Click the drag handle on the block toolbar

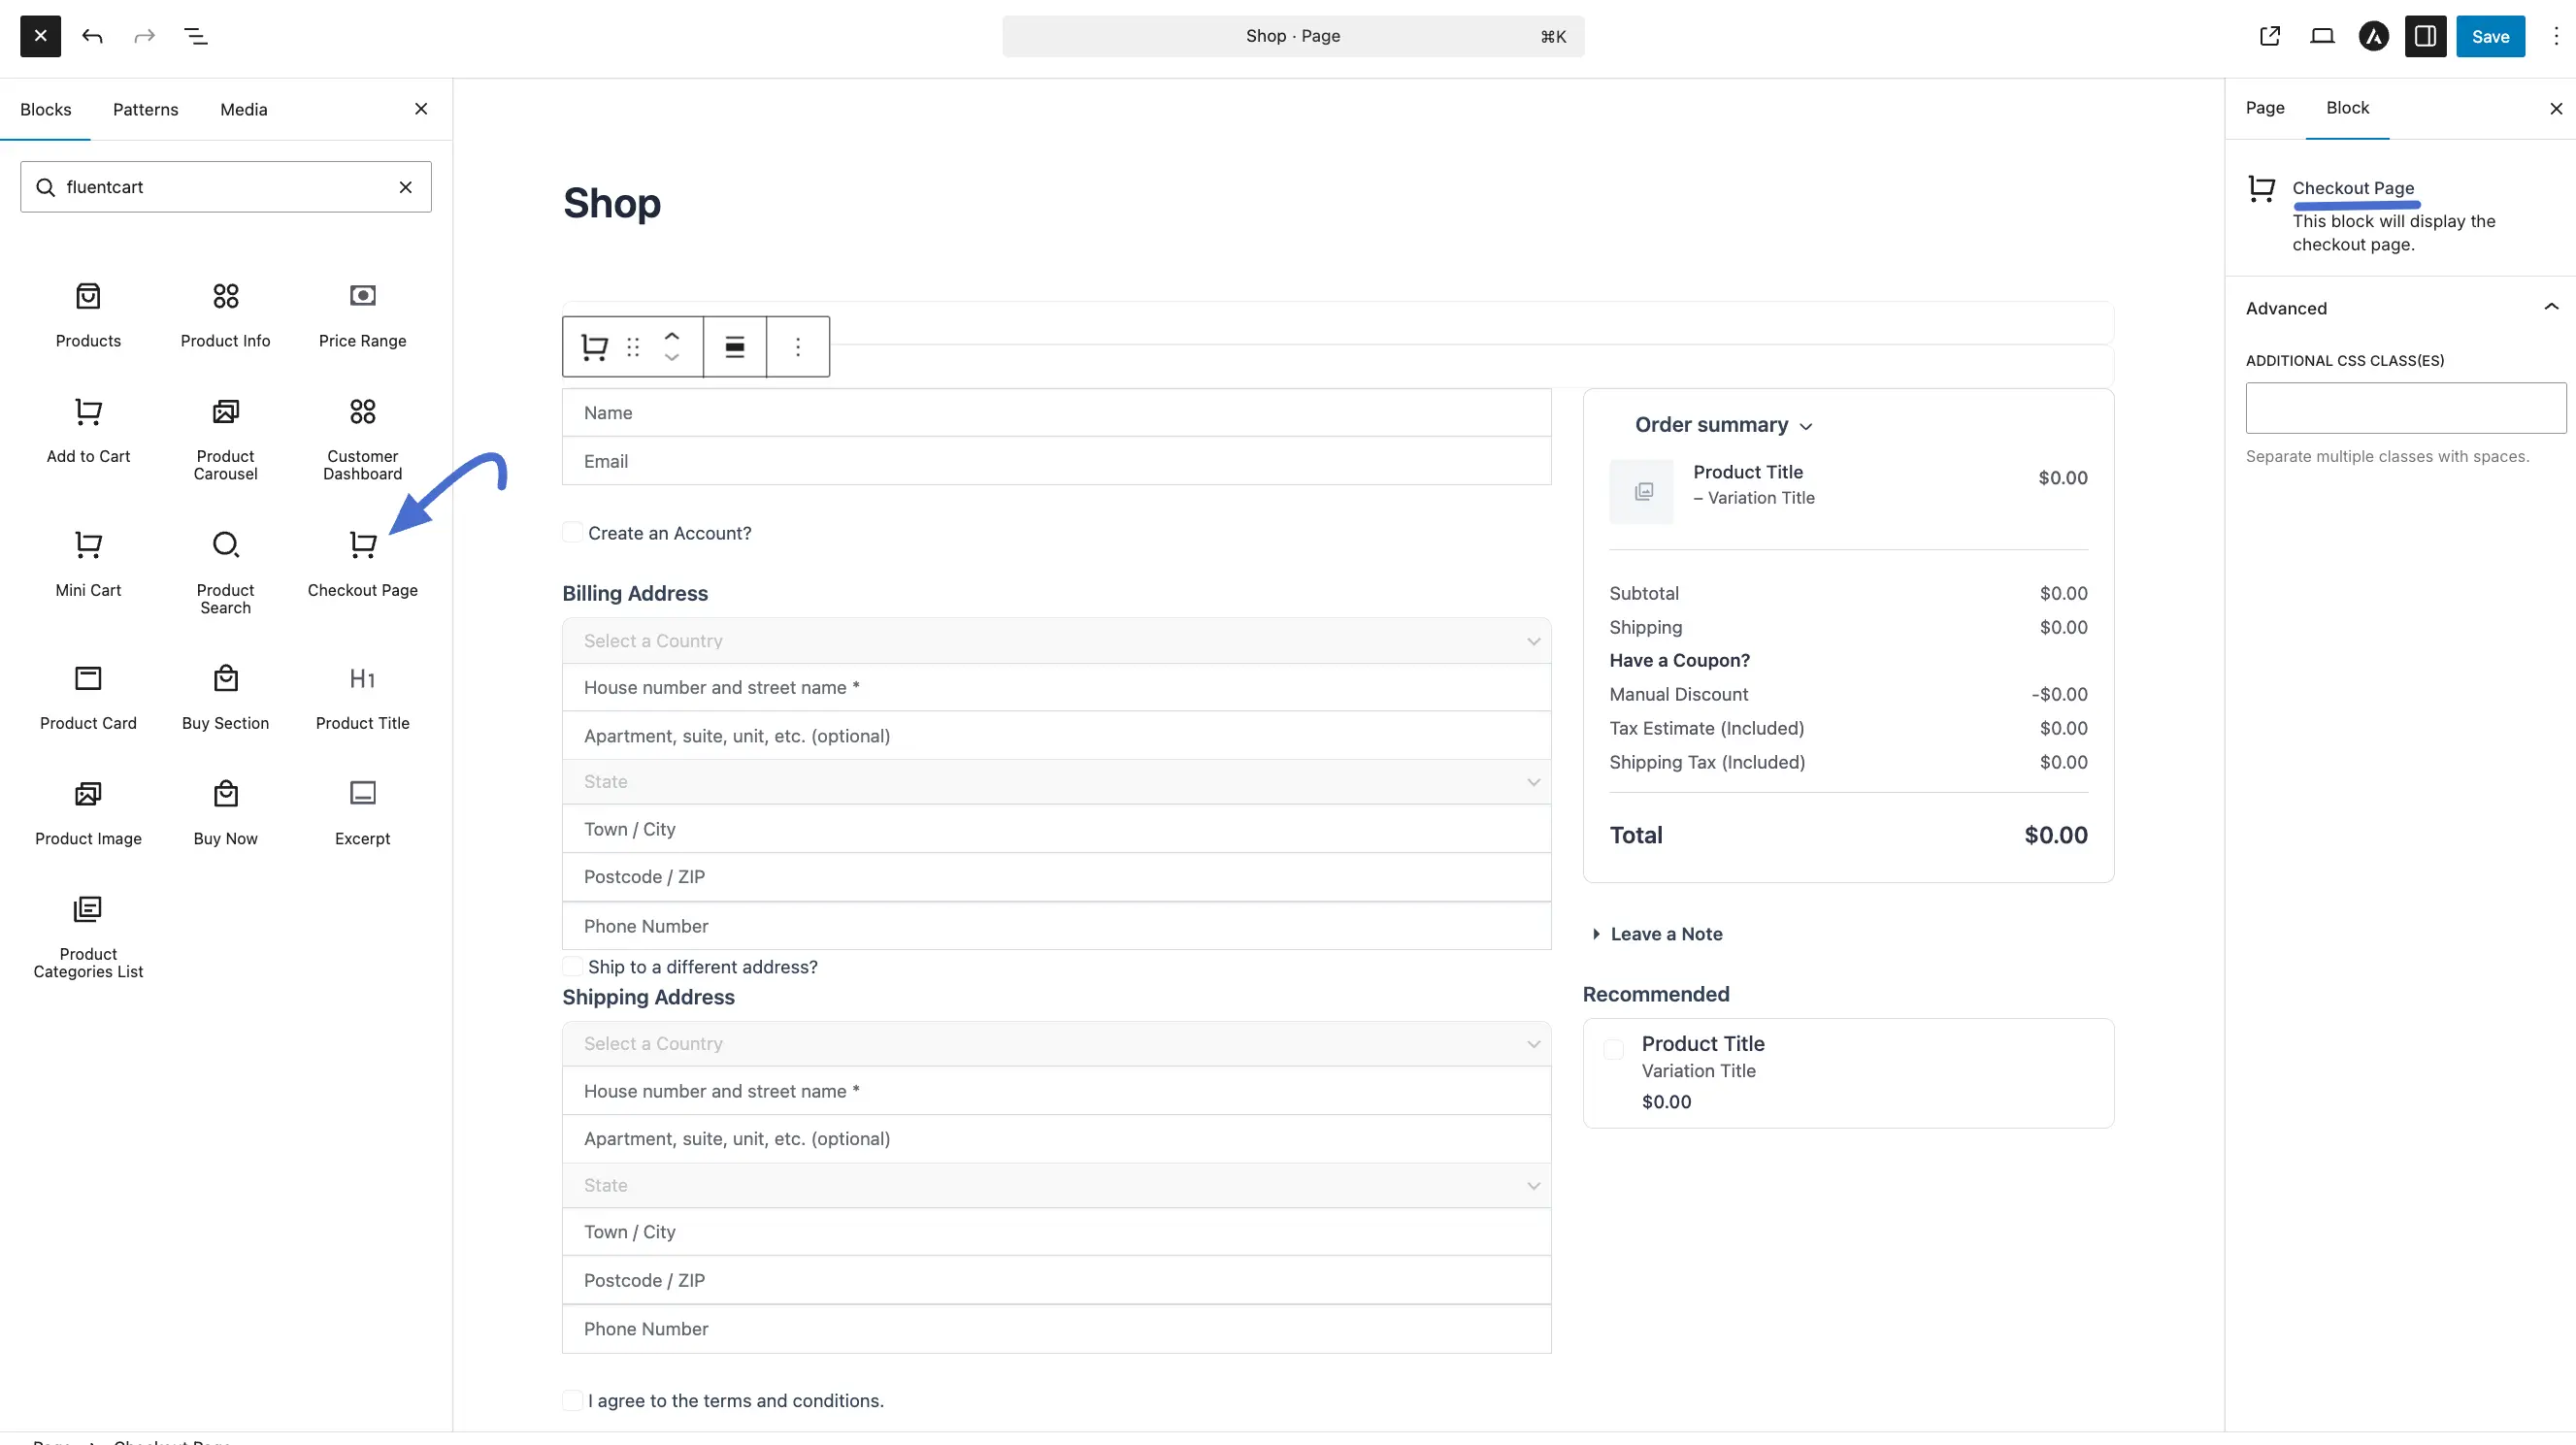coord(633,346)
